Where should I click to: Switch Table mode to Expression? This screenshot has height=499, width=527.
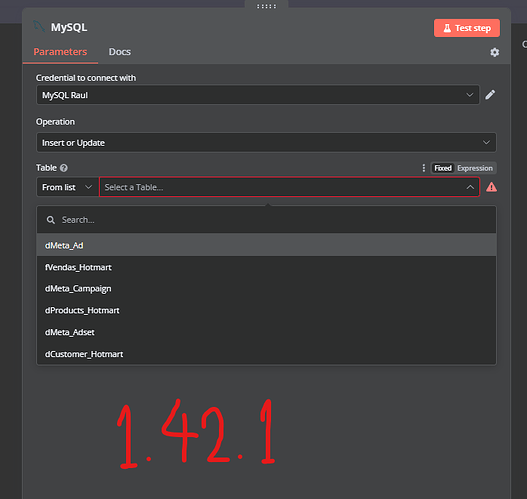pos(475,168)
